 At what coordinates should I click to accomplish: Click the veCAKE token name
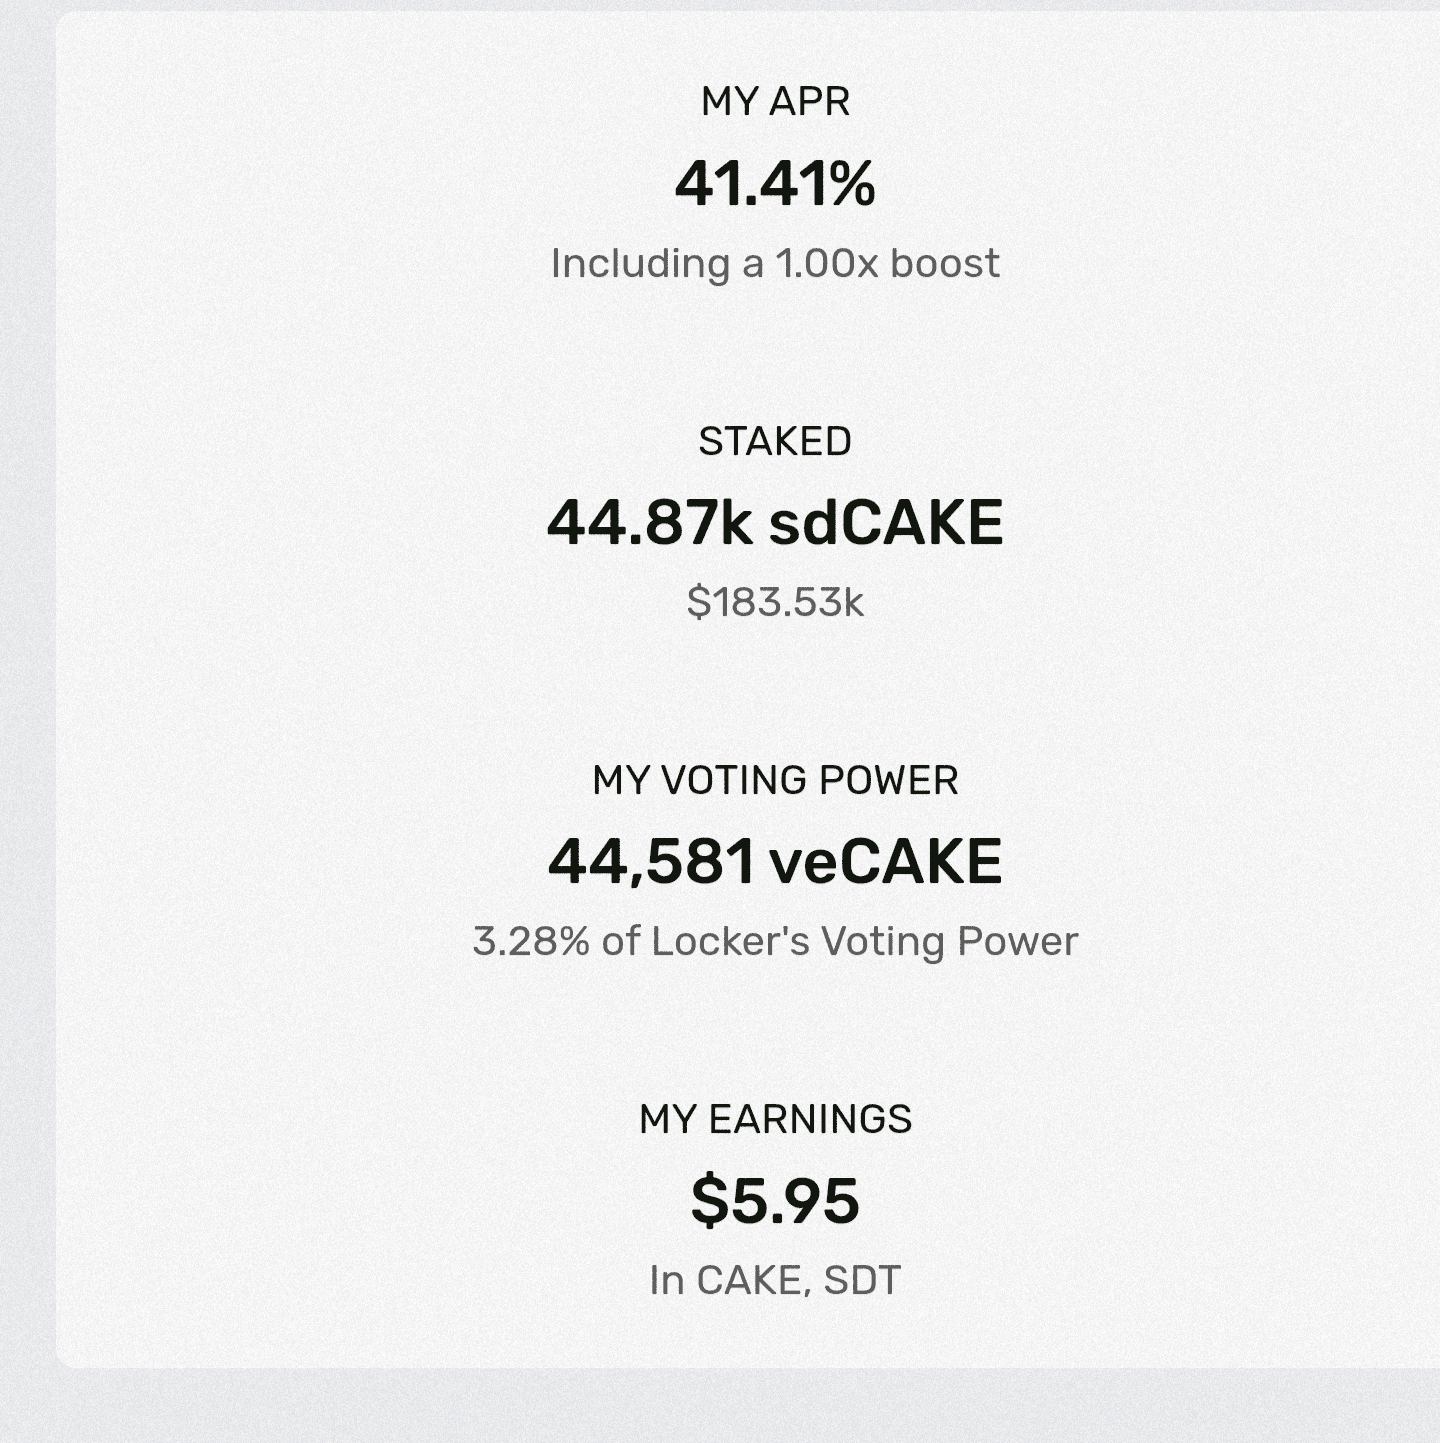click(885, 862)
